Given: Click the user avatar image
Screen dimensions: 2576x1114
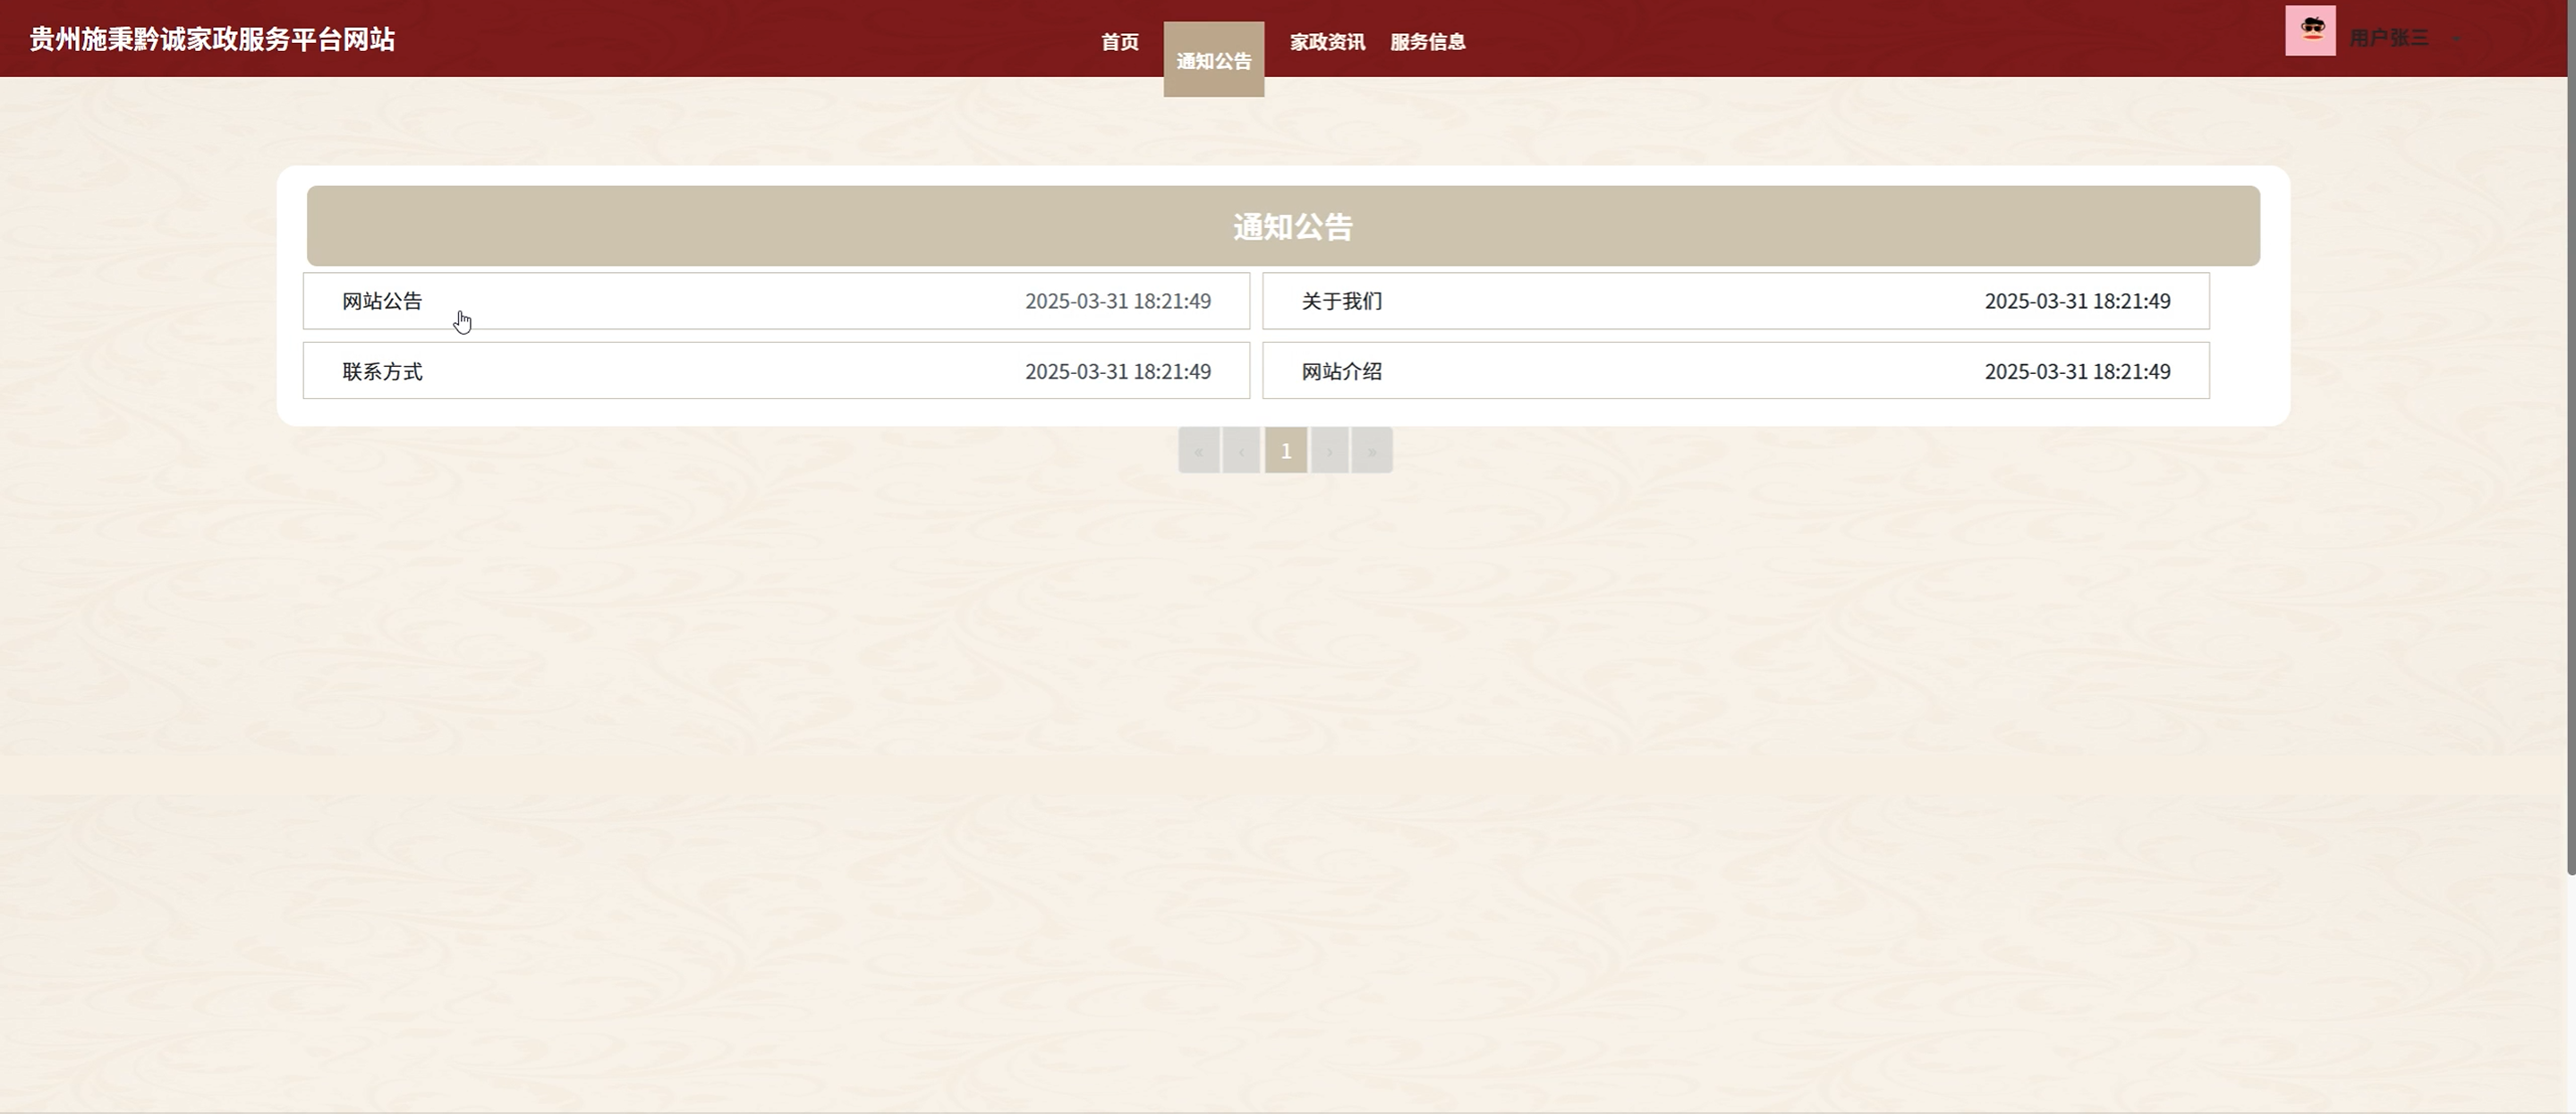Looking at the screenshot, I should coord(2310,31).
